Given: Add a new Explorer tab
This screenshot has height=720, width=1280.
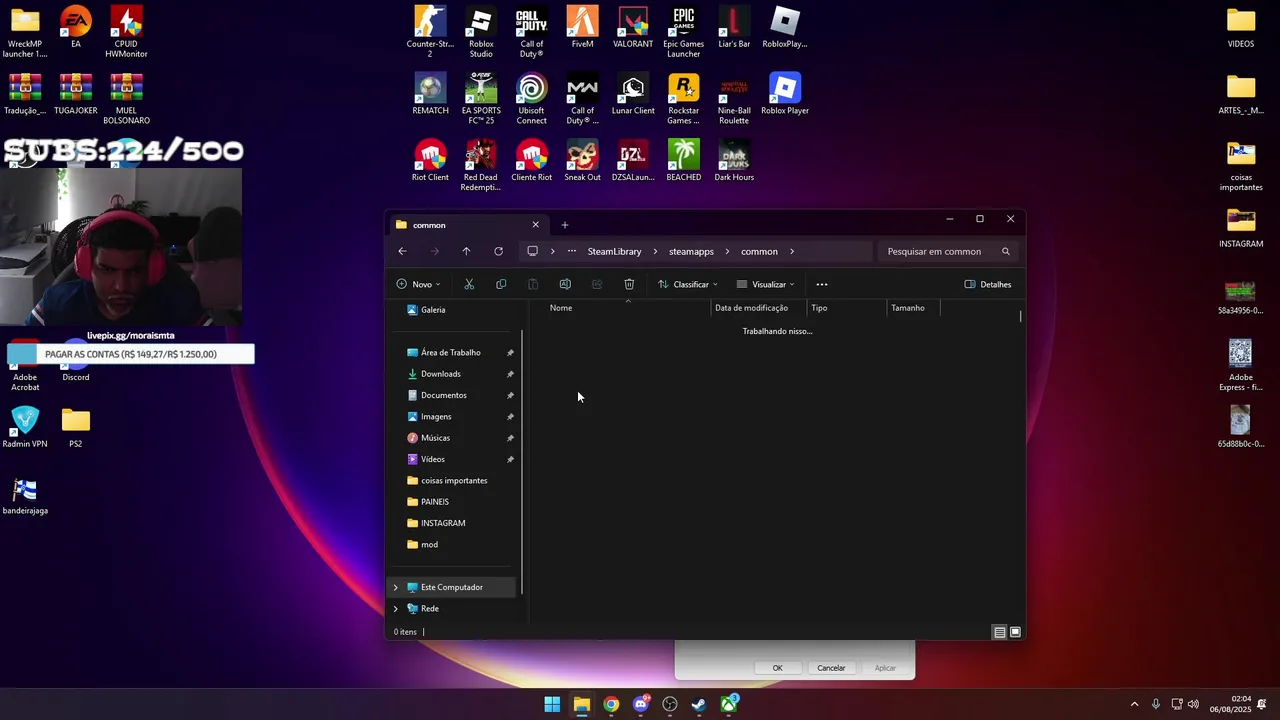Looking at the screenshot, I should pyautogui.click(x=564, y=225).
